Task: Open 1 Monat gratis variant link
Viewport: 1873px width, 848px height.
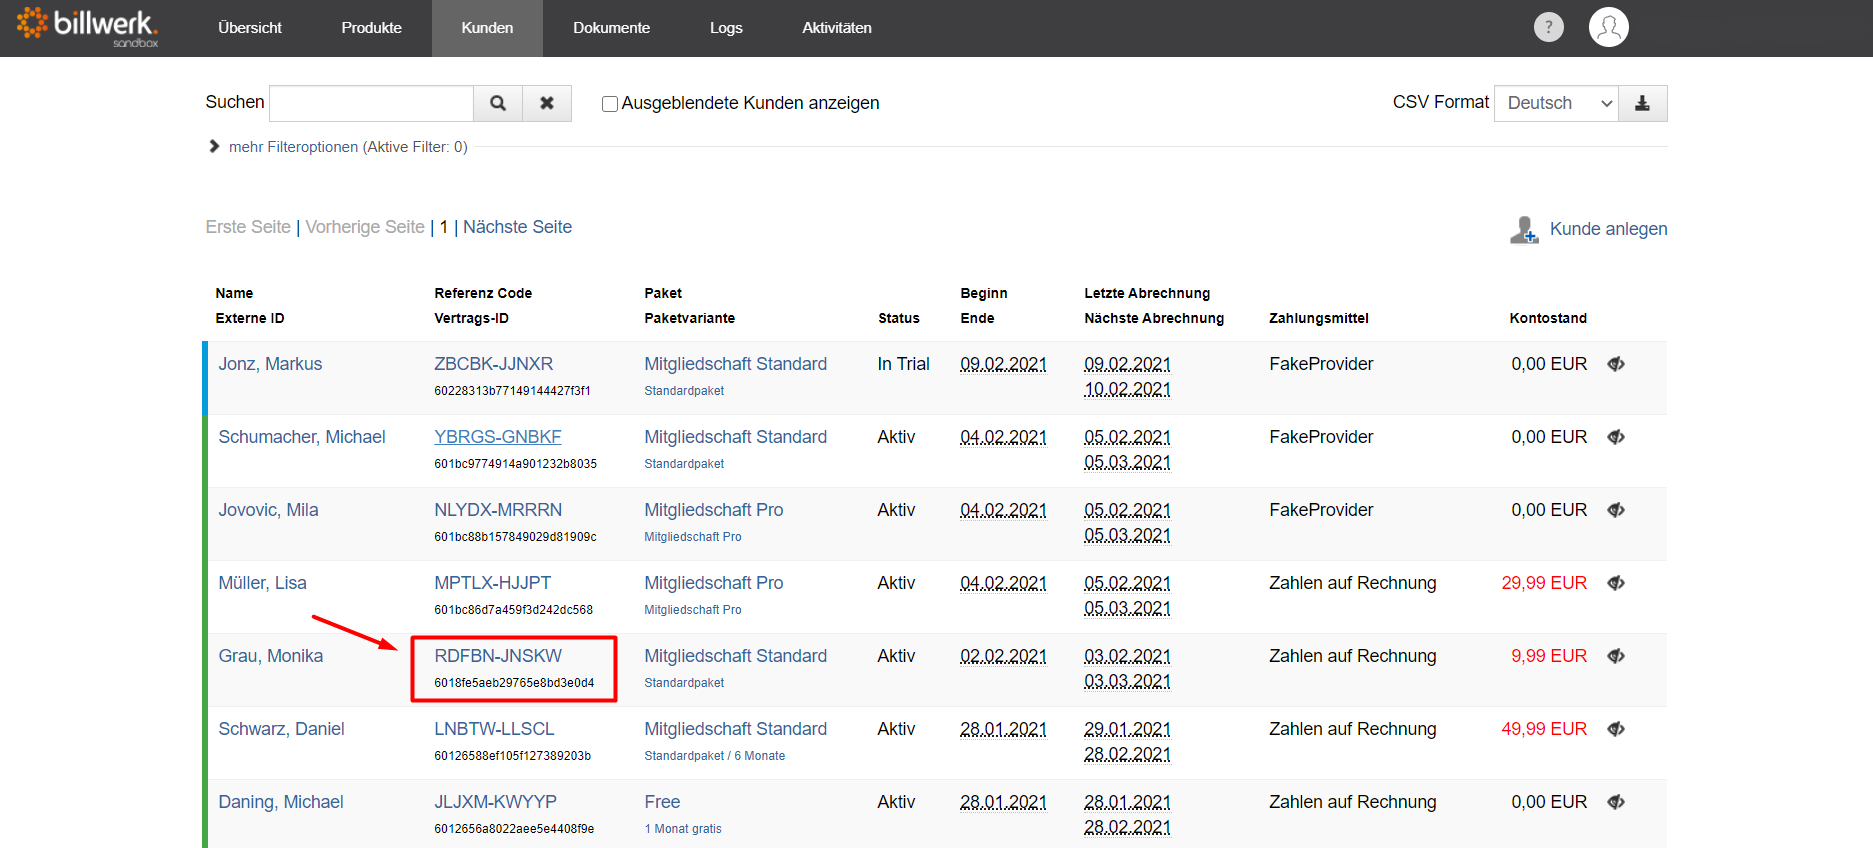Action: pyautogui.click(x=683, y=829)
